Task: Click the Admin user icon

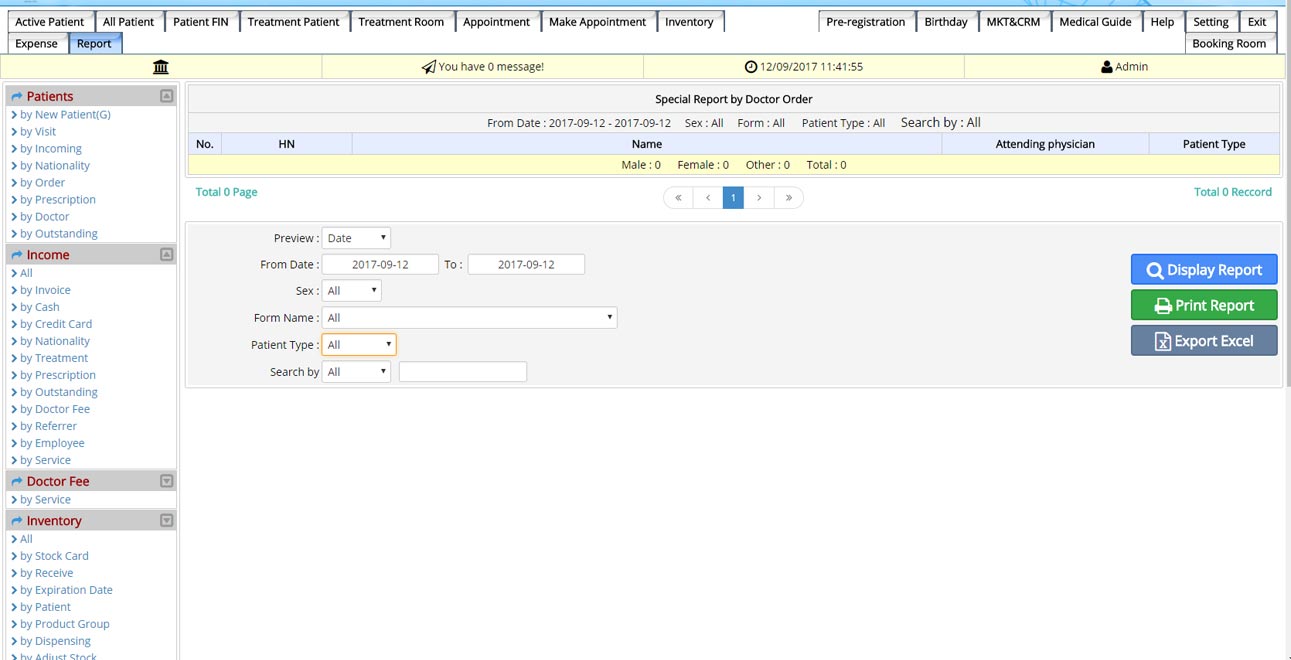Action: [x=1106, y=67]
